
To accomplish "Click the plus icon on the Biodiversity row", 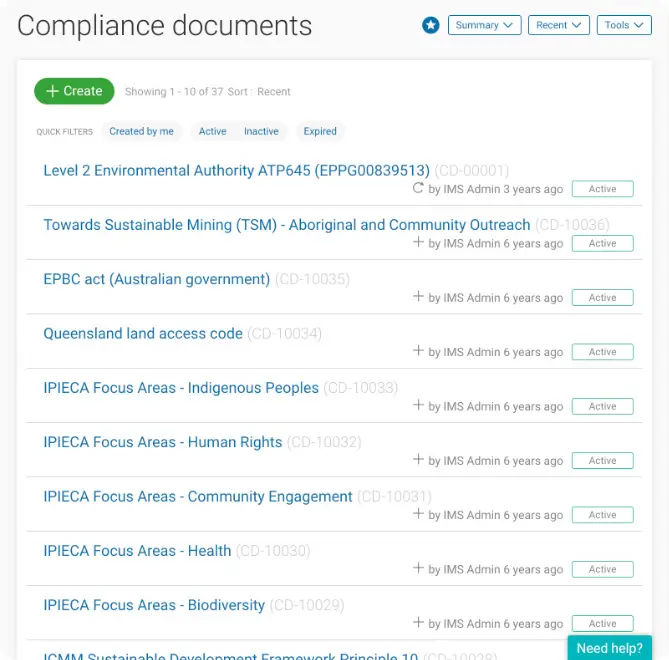I will coord(418,622).
